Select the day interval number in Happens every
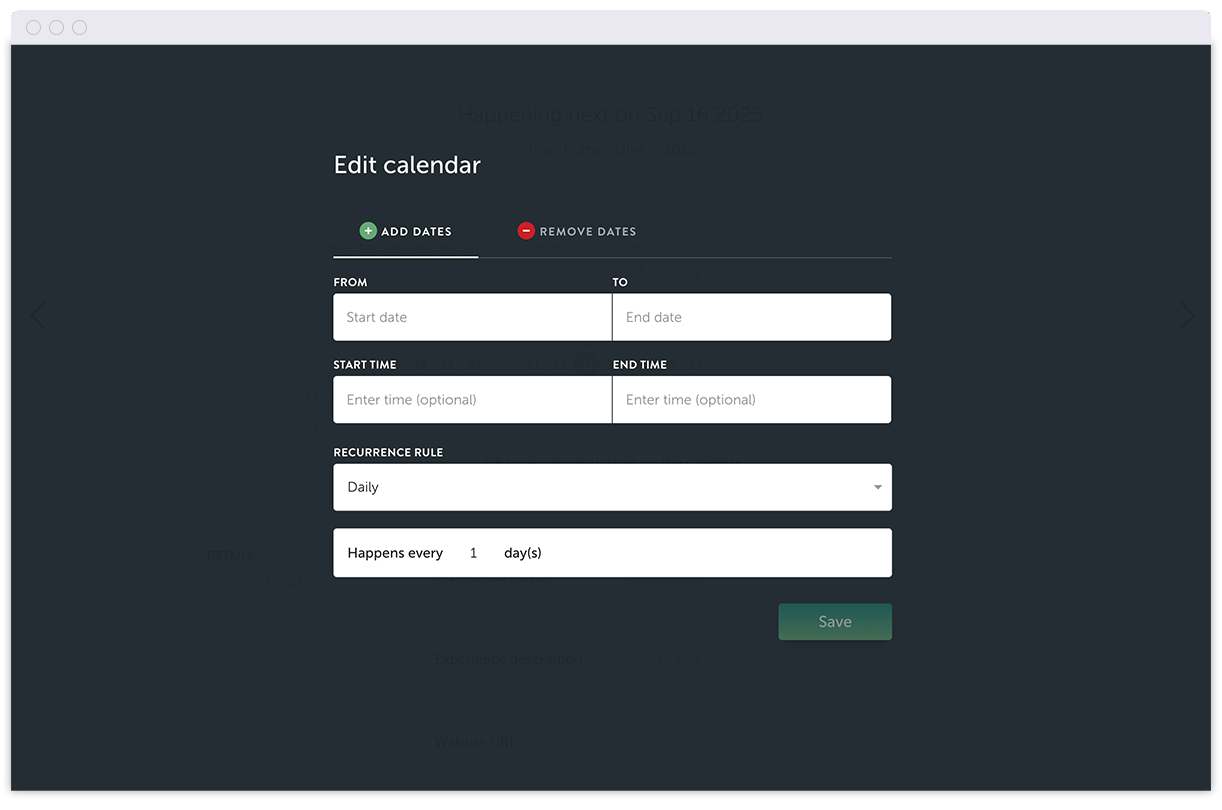 [474, 553]
